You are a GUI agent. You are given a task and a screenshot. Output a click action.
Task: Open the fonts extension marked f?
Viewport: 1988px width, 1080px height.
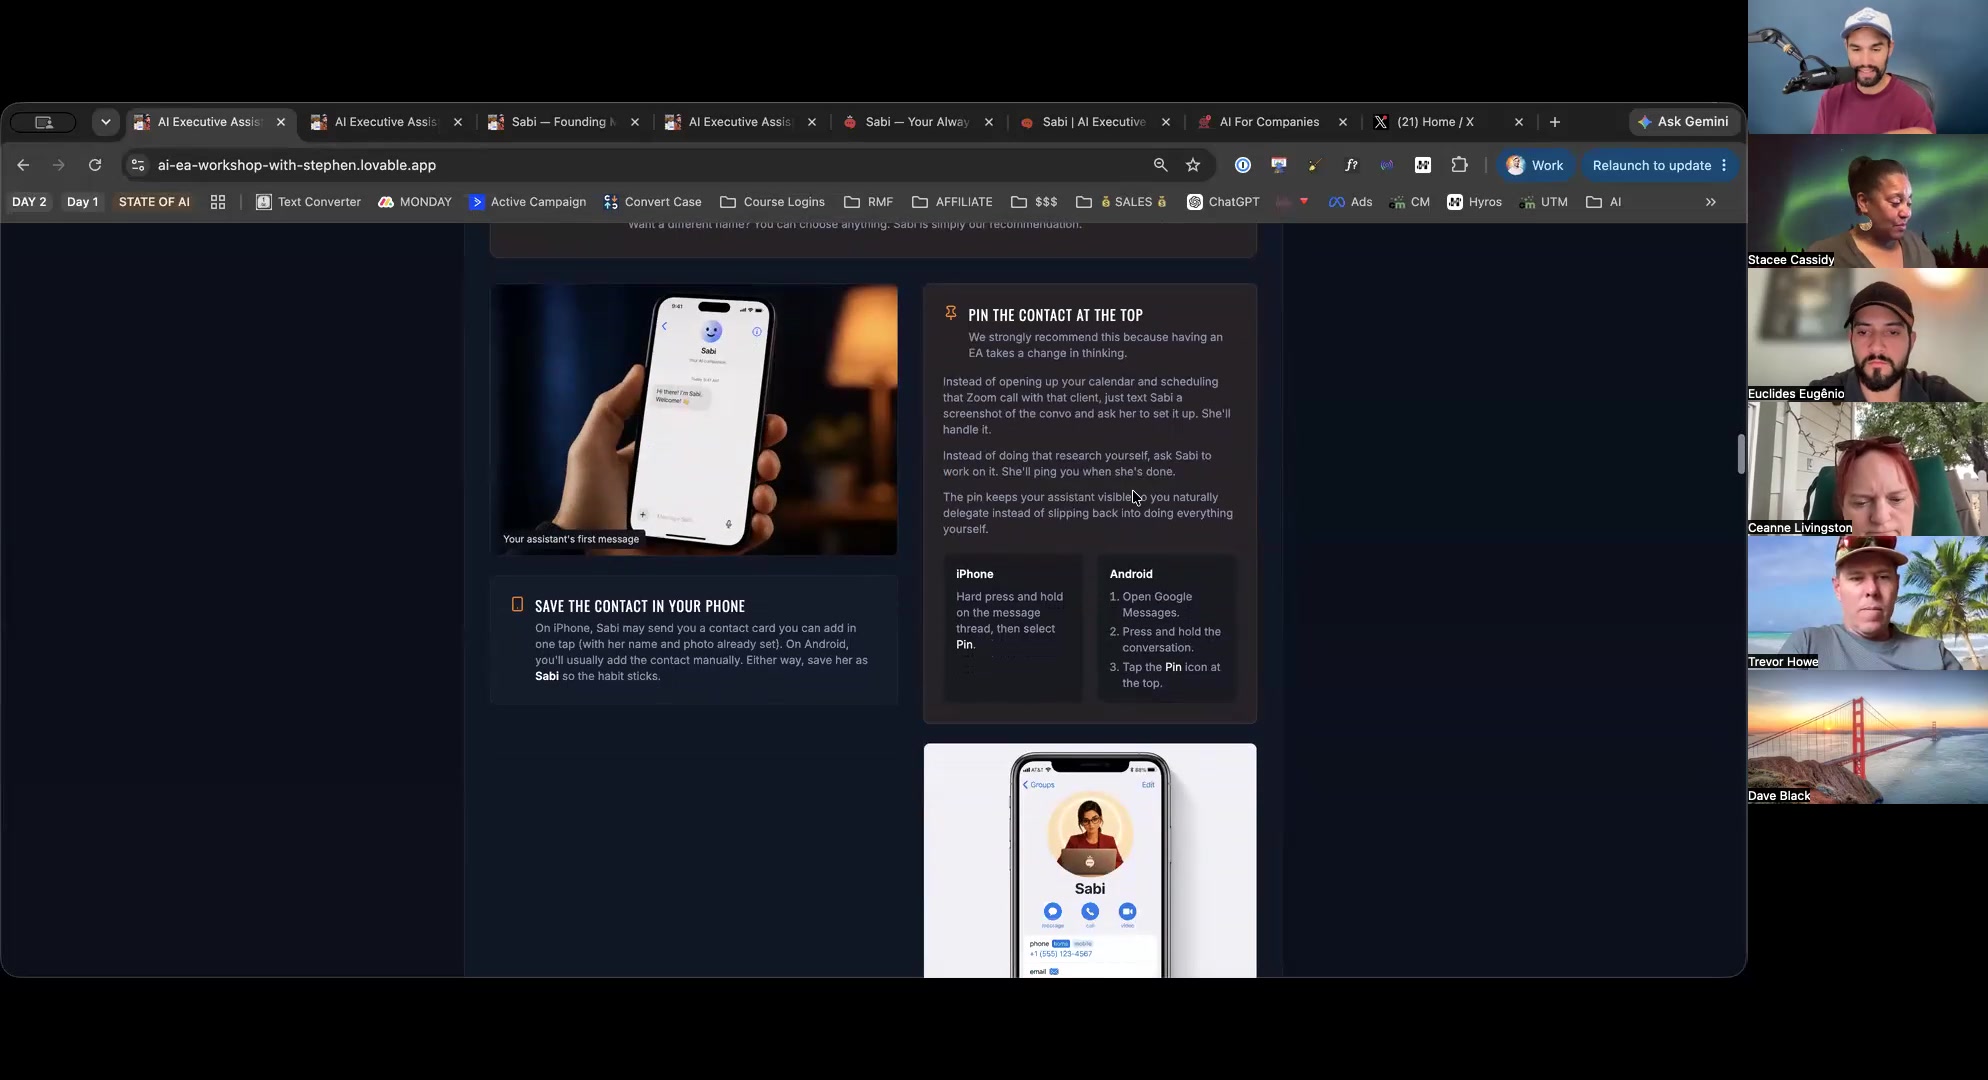[x=1351, y=165]
